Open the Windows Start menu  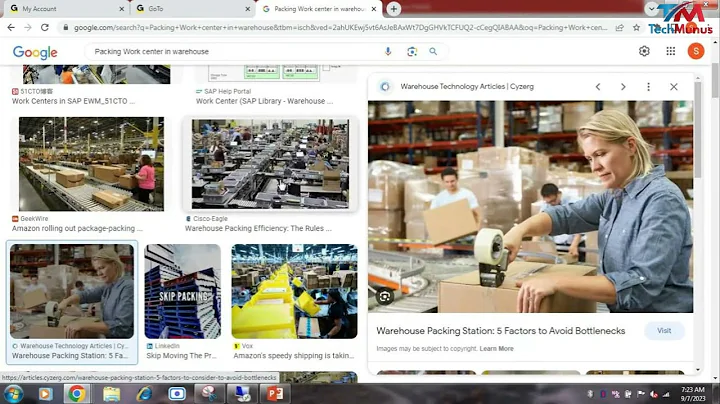coord(13,394)
